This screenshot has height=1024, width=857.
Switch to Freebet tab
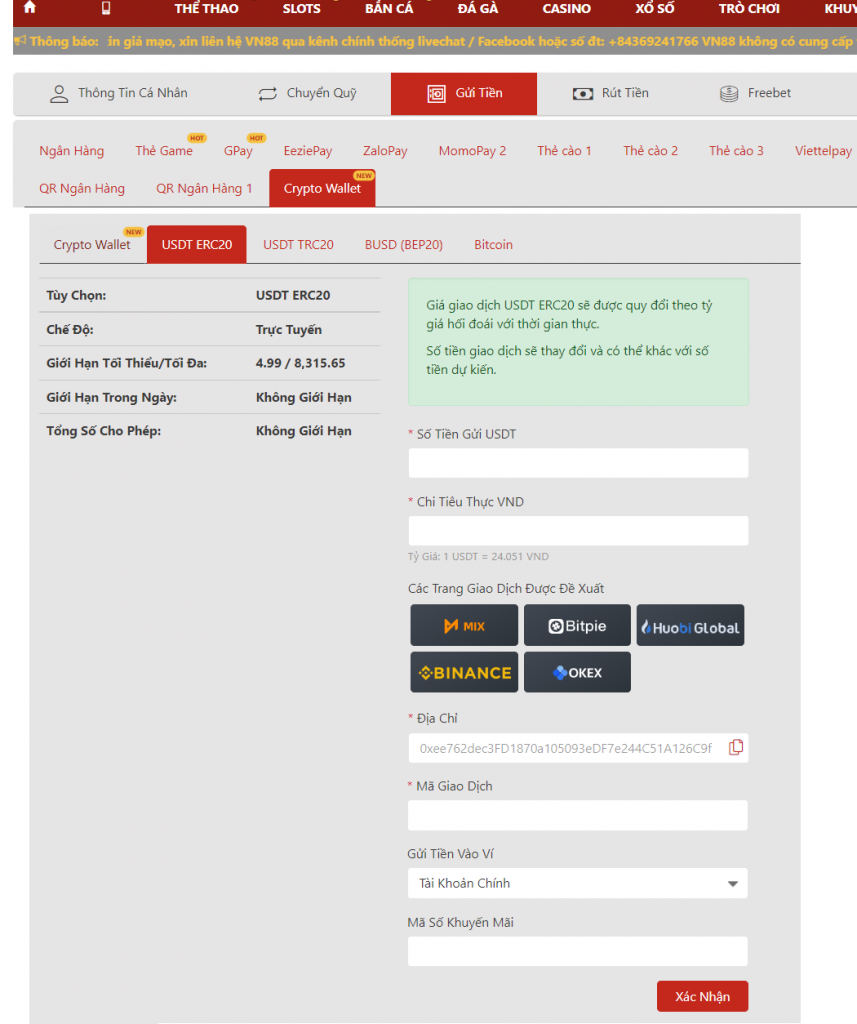755,93
